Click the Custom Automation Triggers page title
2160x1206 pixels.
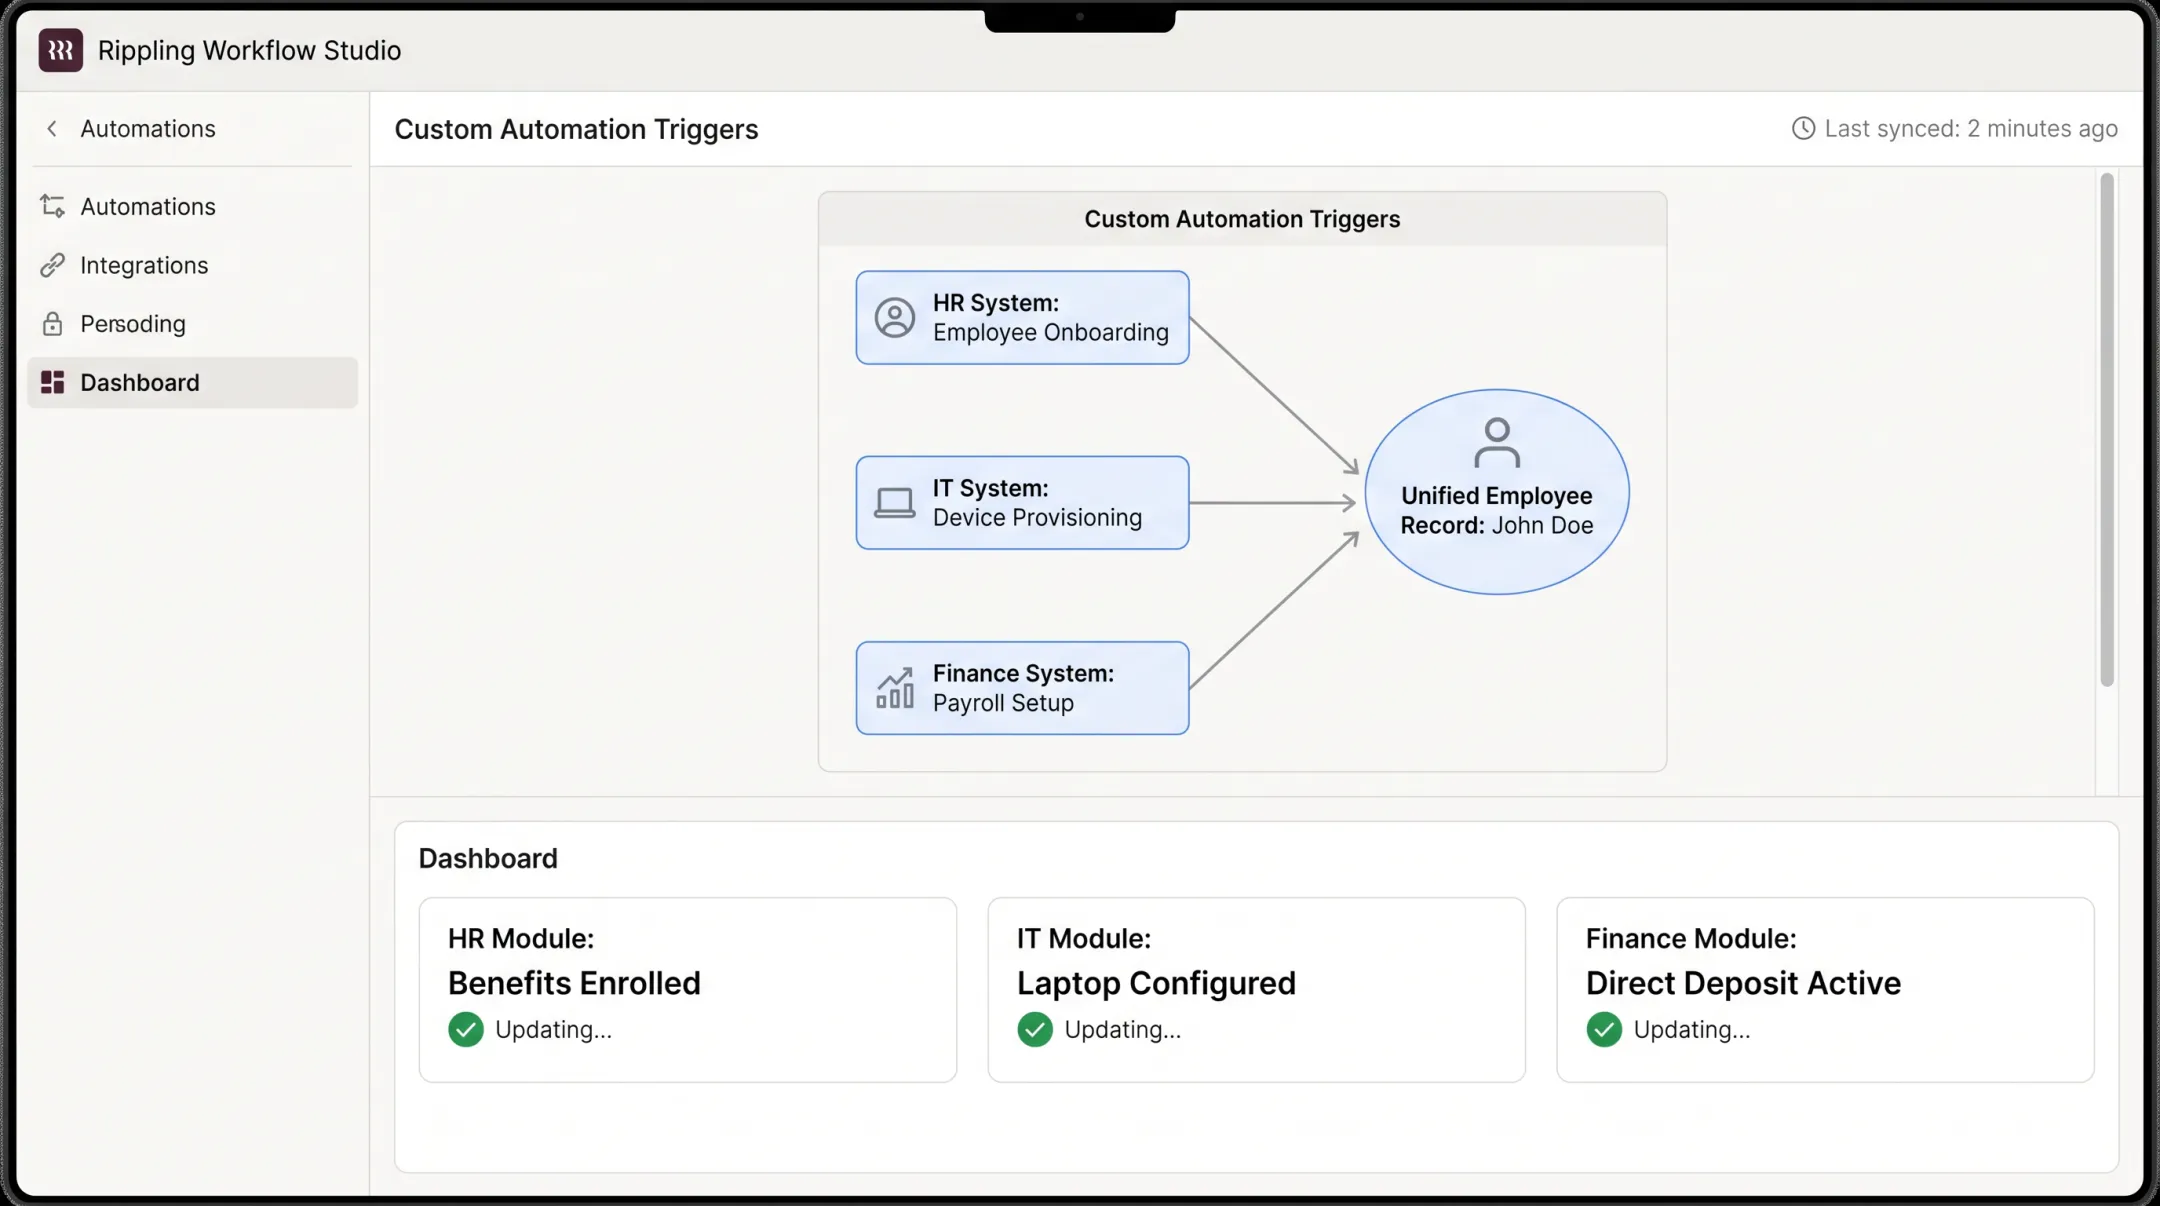(576, 129)
